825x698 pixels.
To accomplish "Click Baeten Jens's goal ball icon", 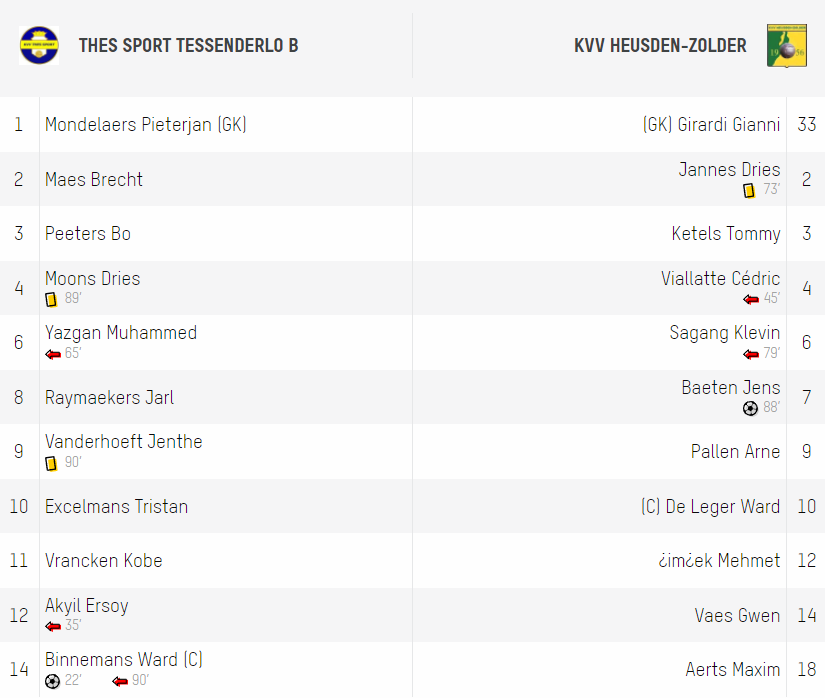I will point(750,408).
